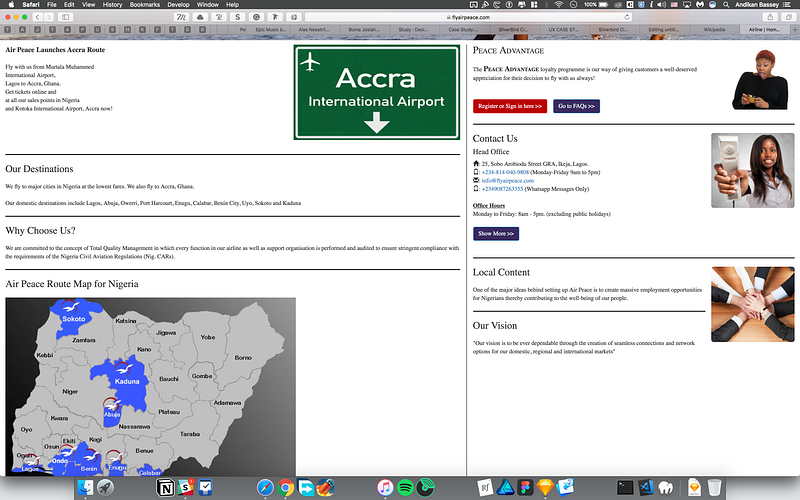Launch Google Chrome from the Dock
The image size is (800, 500).
[x=285, y=488]
